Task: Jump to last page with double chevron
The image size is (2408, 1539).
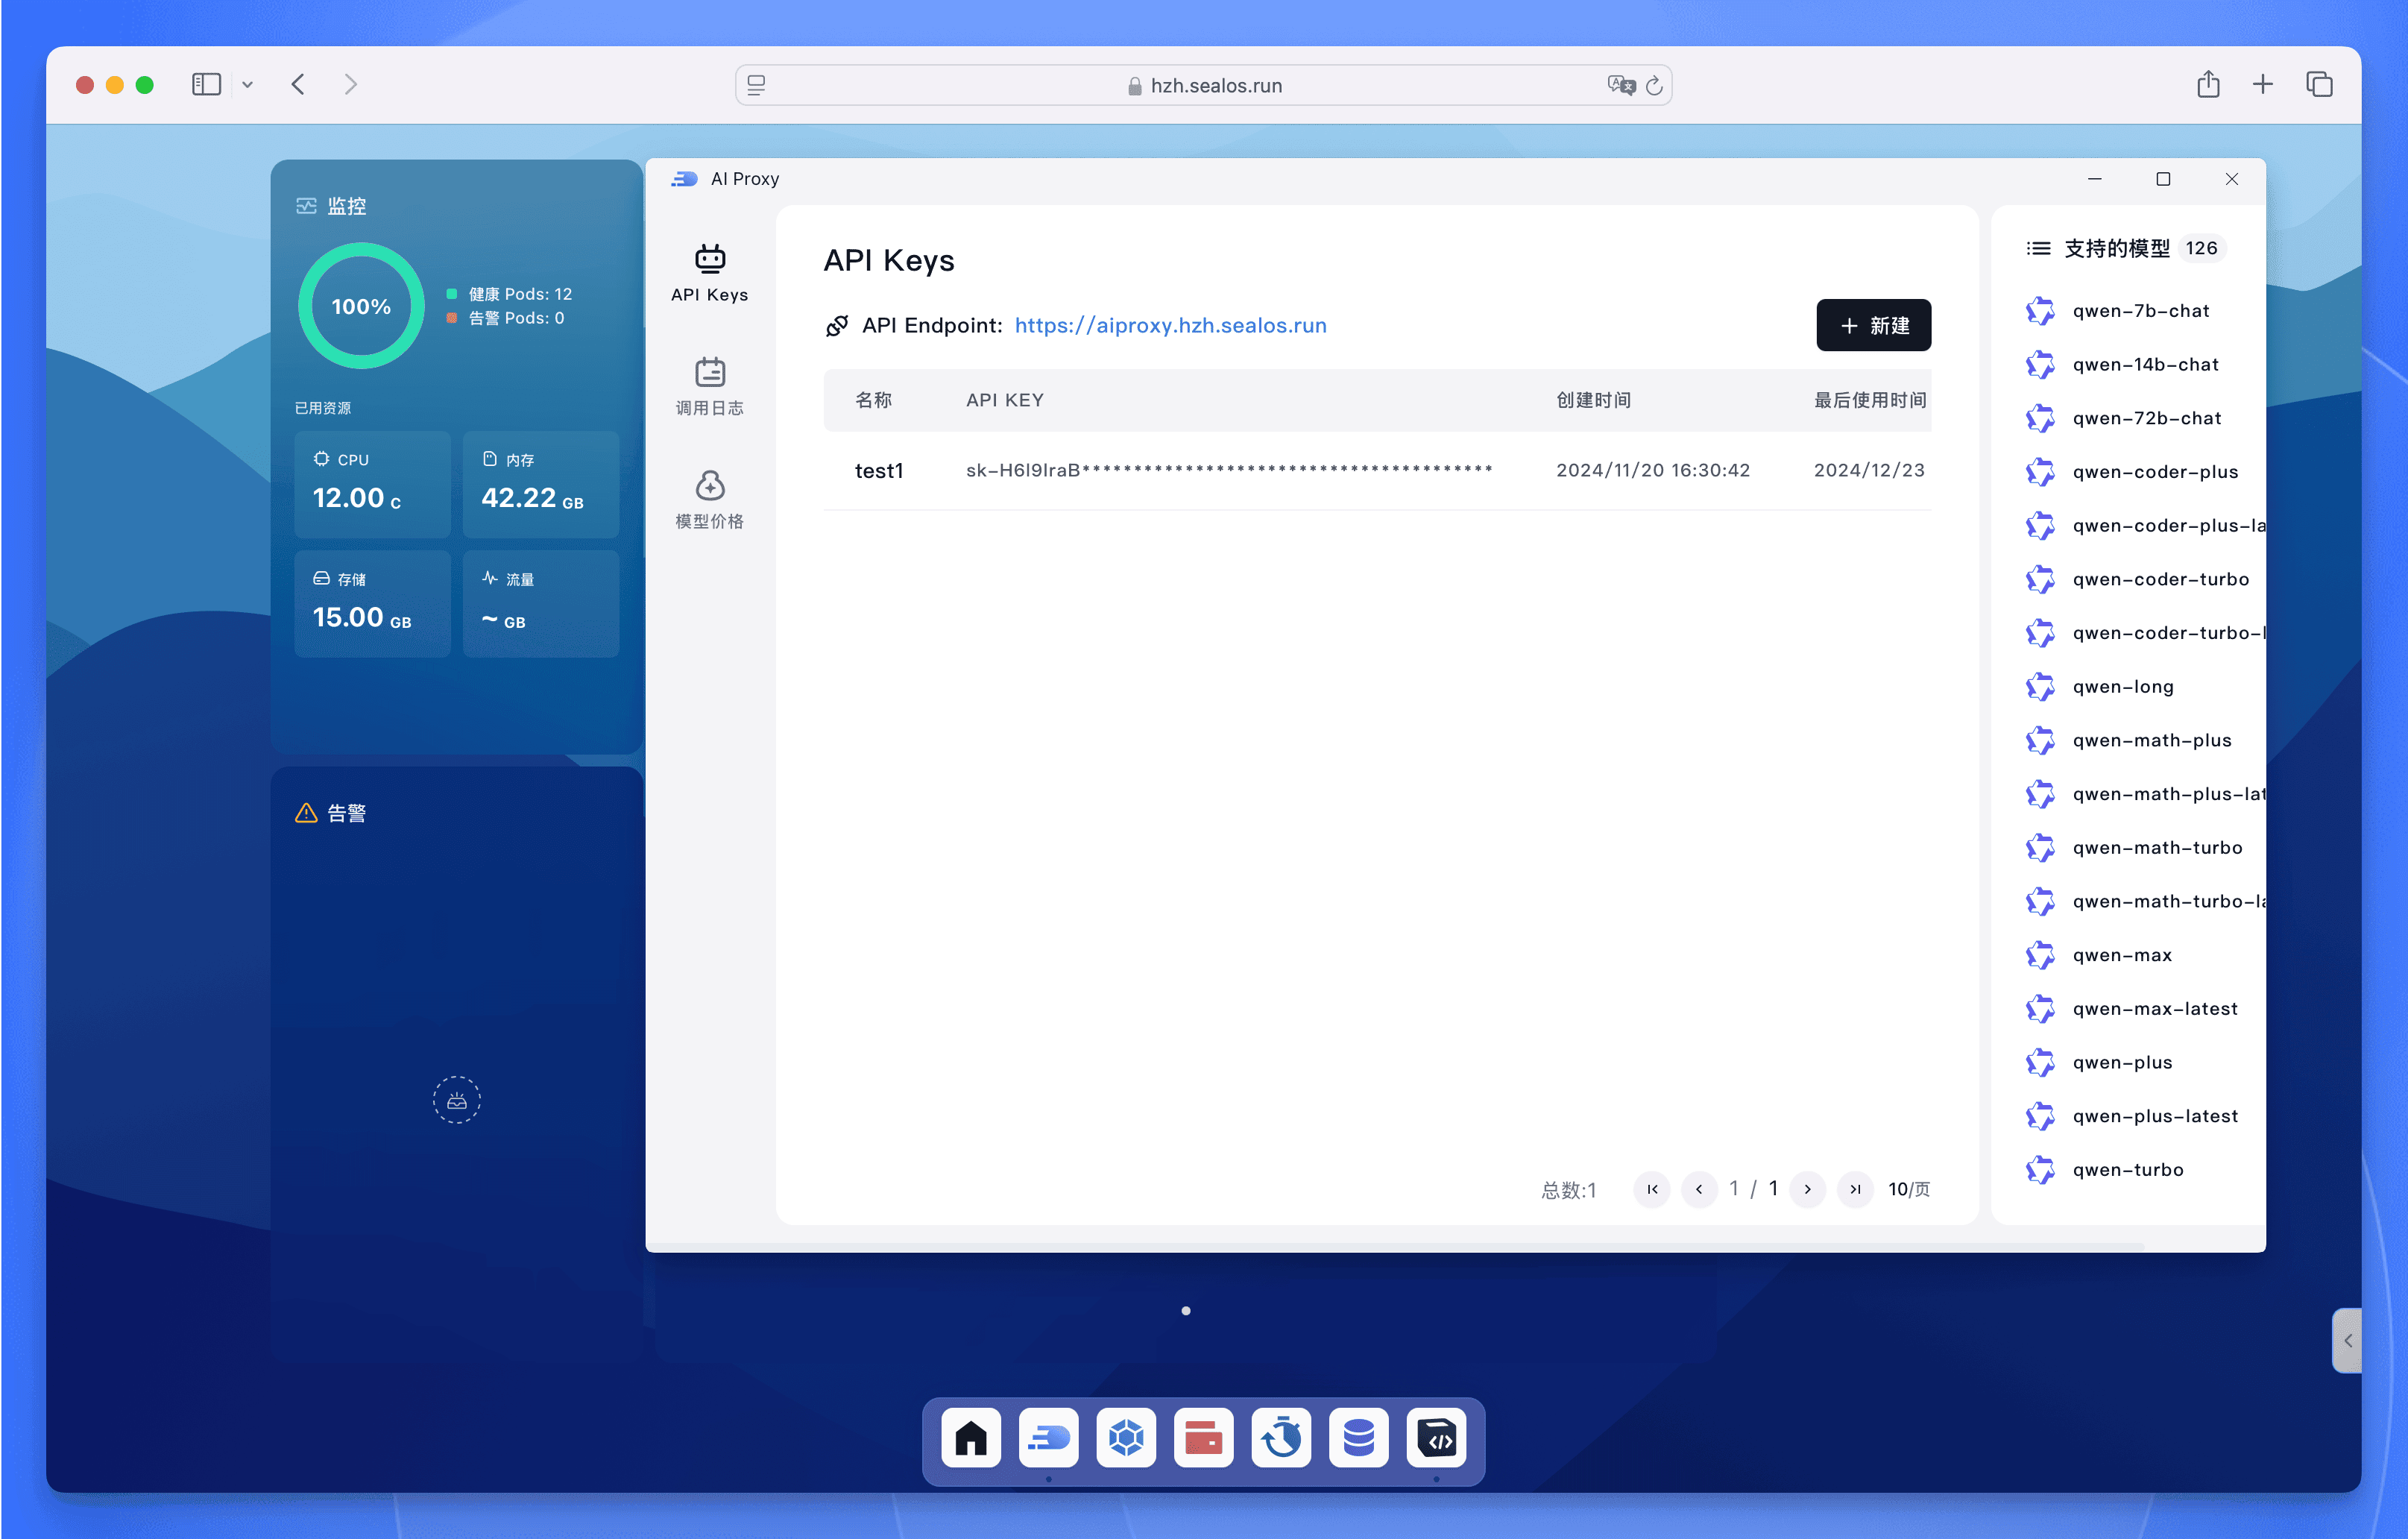Action: click(x=1855, y=1189)
